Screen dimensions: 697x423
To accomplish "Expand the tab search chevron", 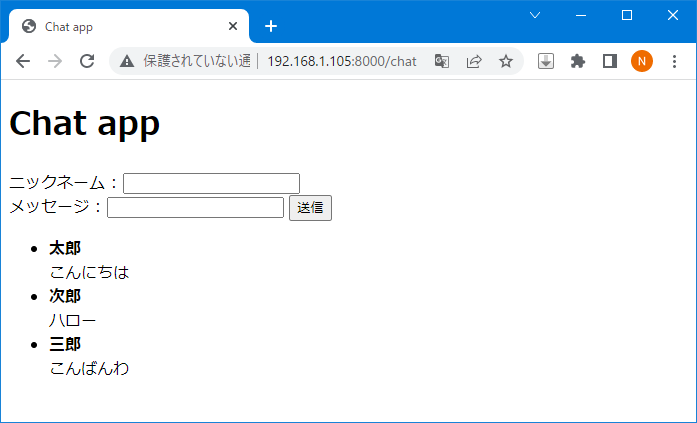I will click(x=535, y=15).
